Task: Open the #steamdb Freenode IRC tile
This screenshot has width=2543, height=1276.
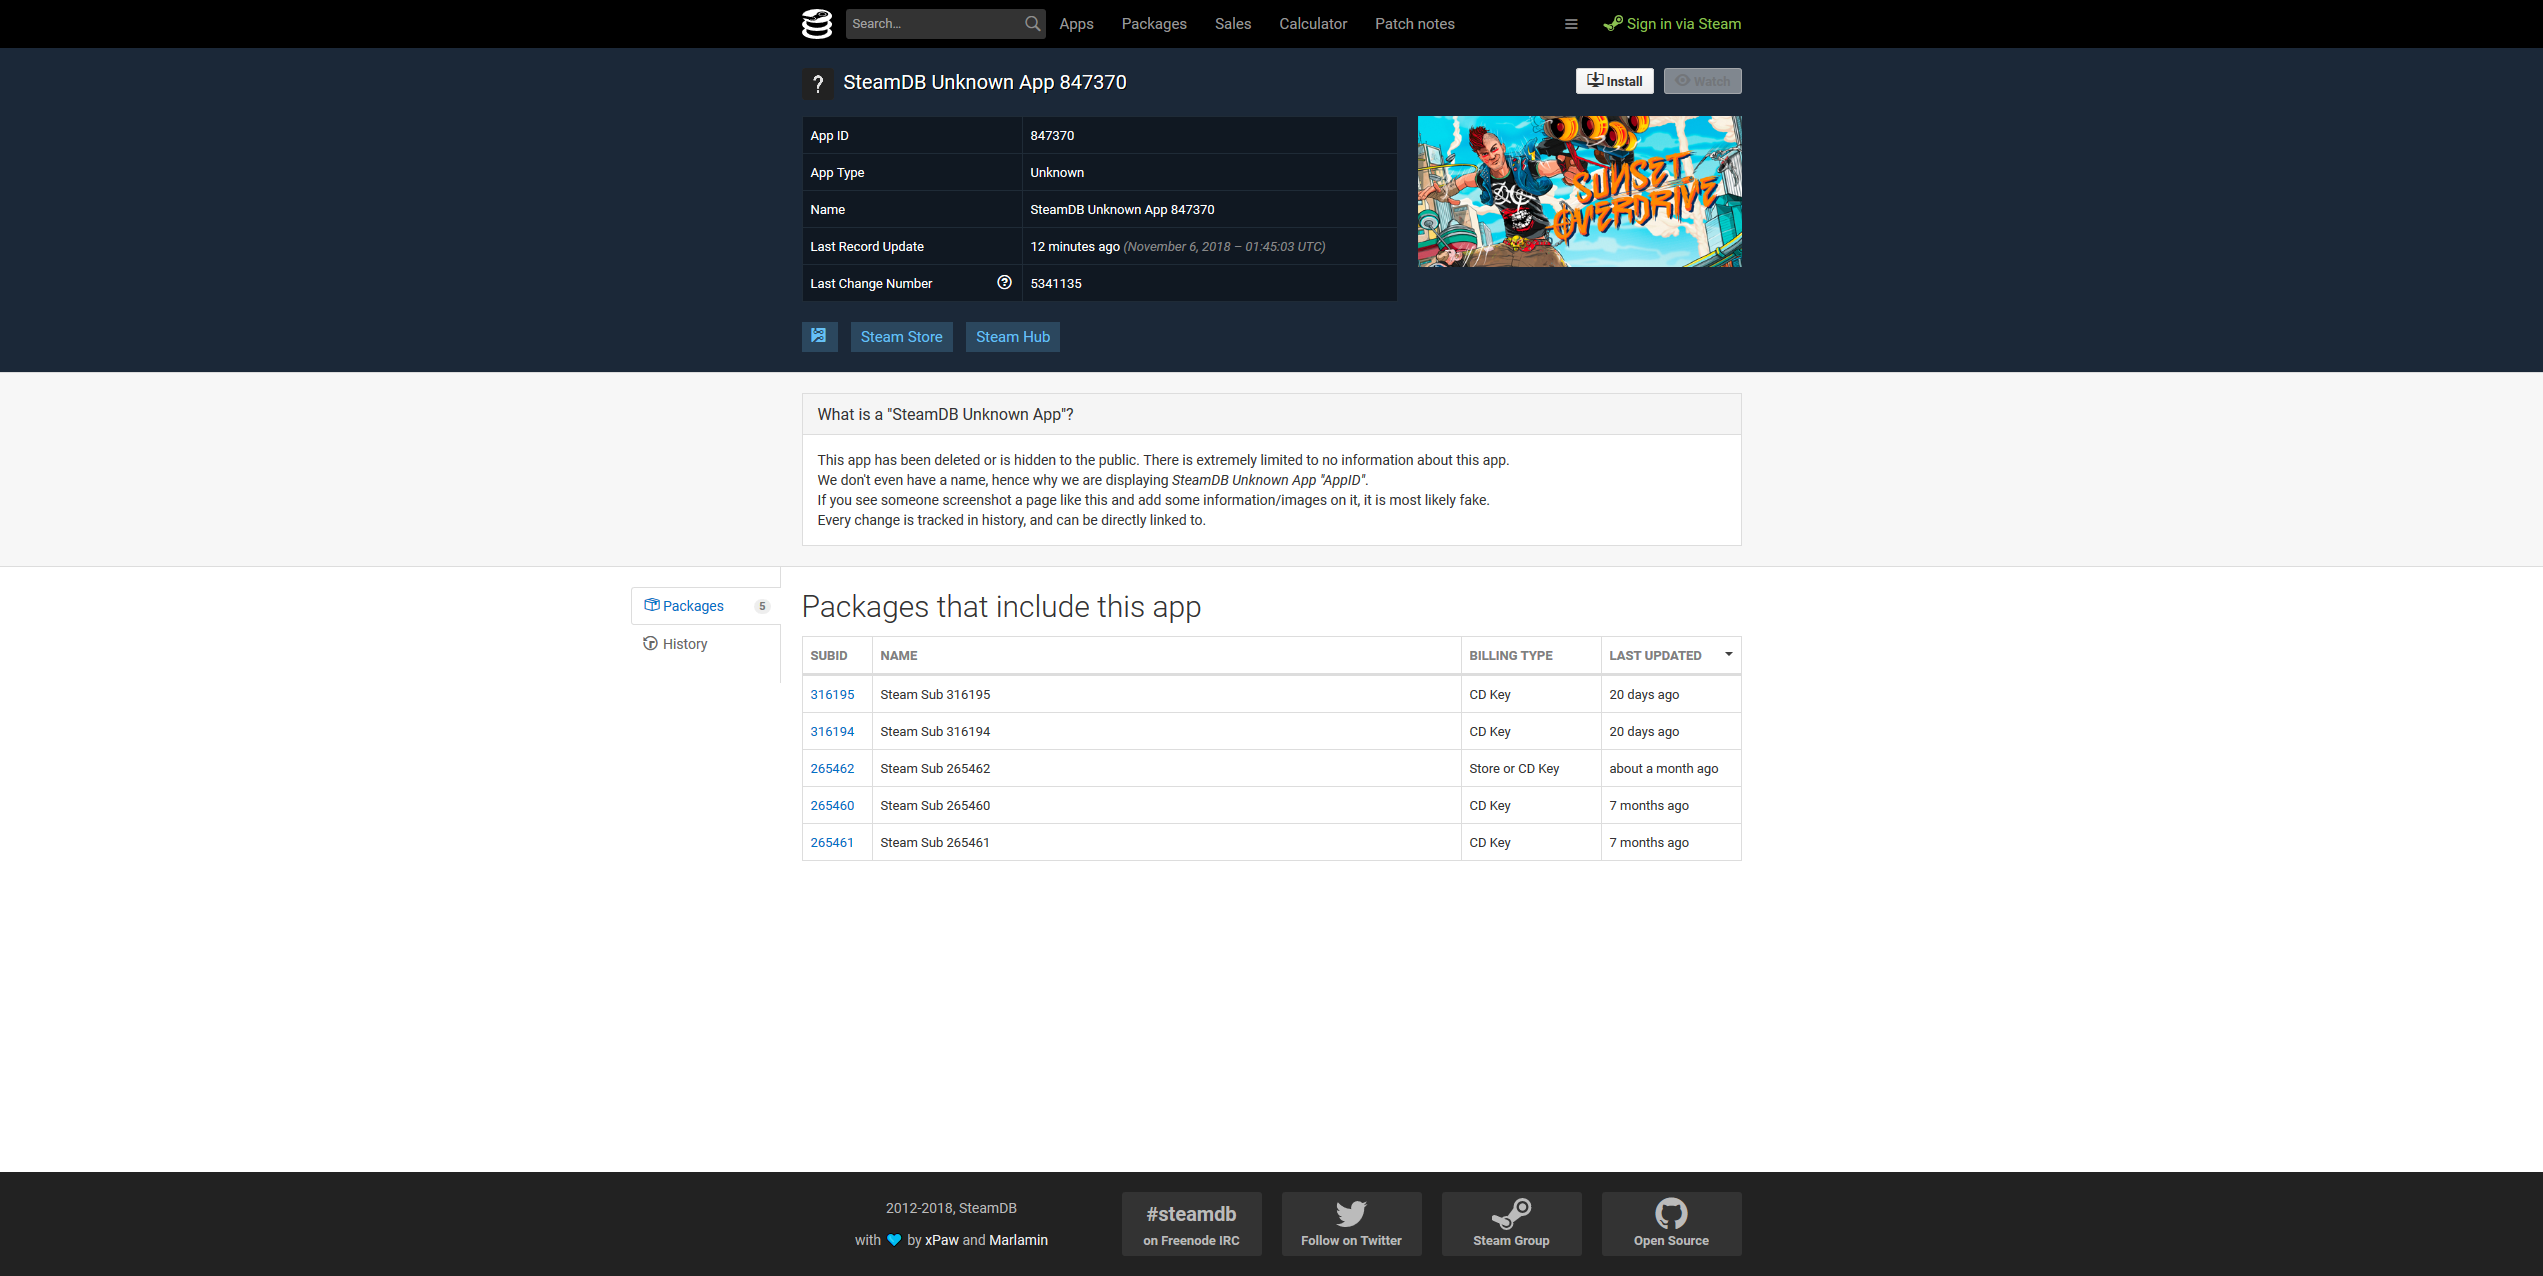Action: pos(1191,1223)
